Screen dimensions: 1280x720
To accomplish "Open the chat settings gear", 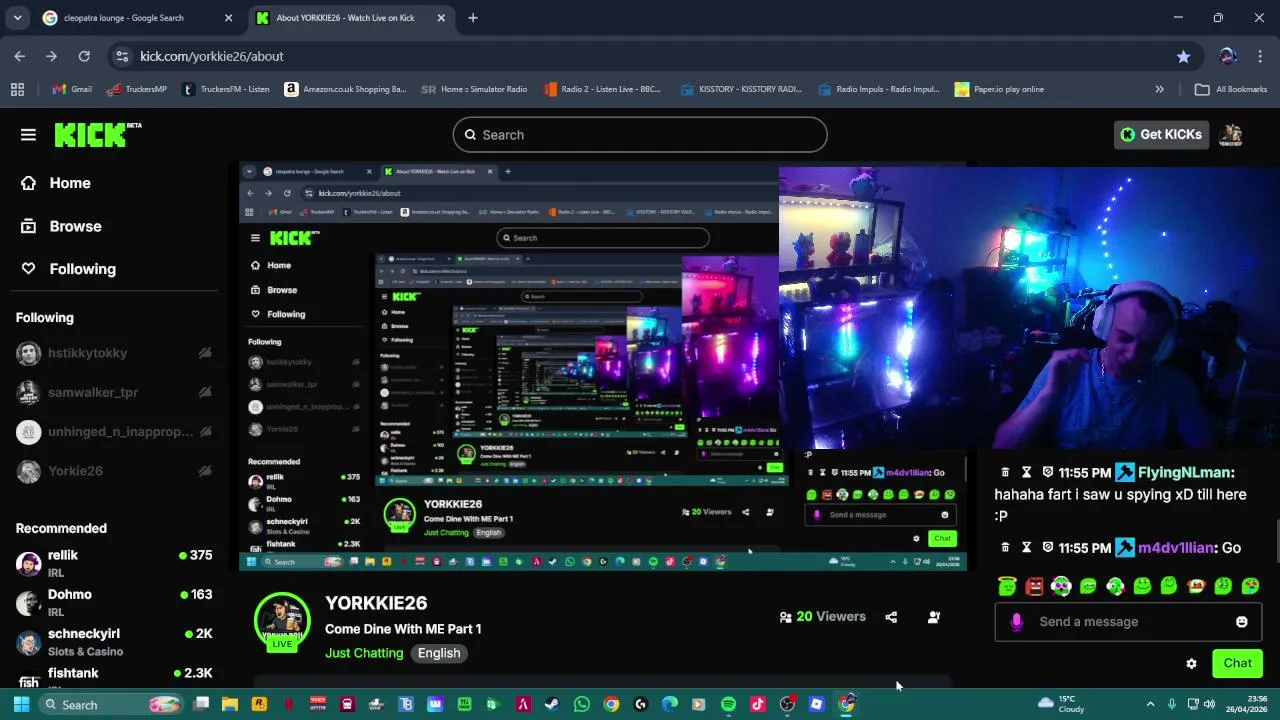I will (x=1191, y=663).
